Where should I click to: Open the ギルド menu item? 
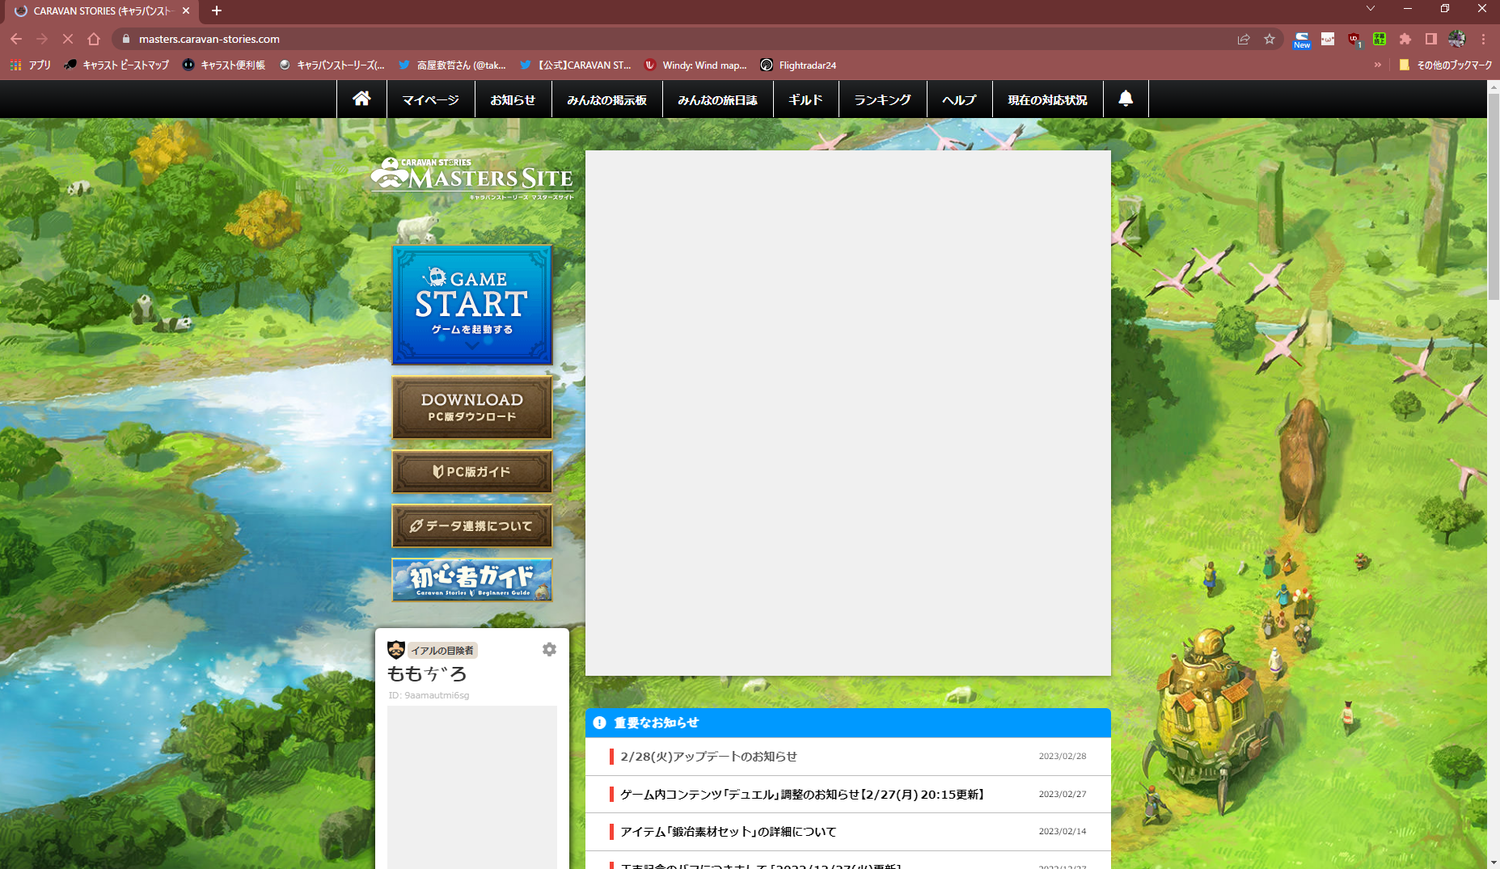point(806,100)
